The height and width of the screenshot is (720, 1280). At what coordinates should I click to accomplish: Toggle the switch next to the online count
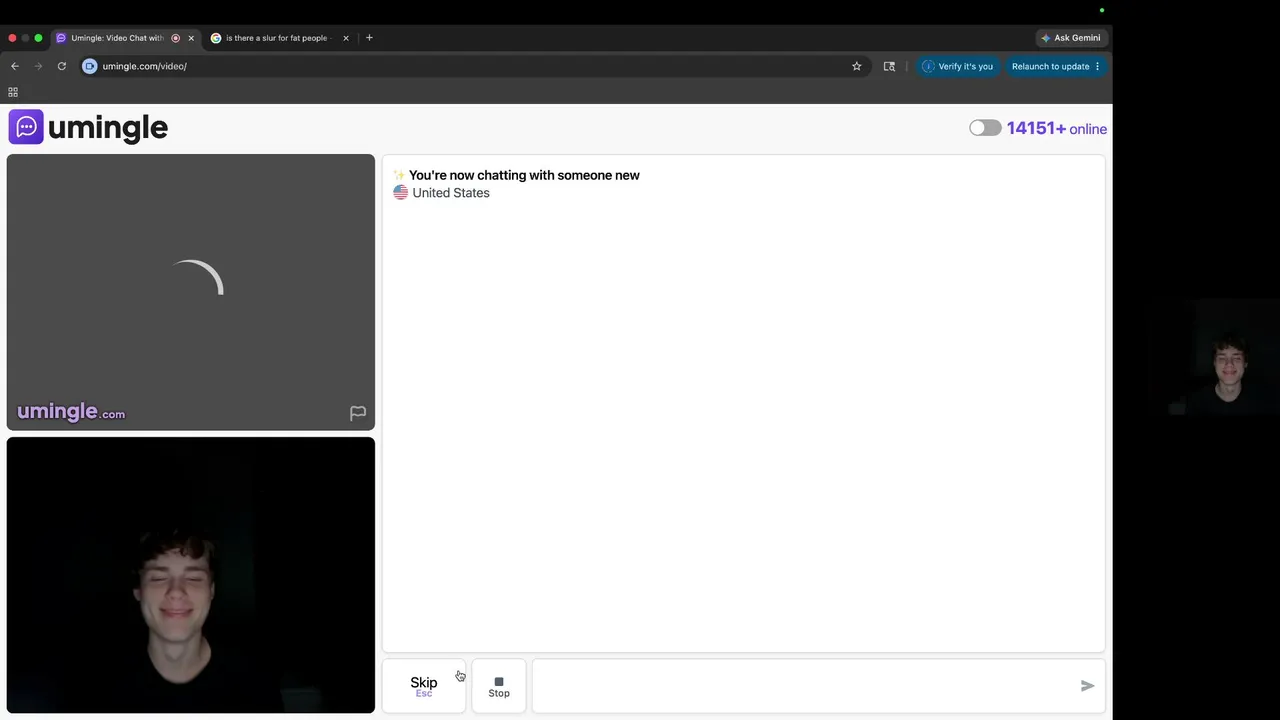coord(985,128)
